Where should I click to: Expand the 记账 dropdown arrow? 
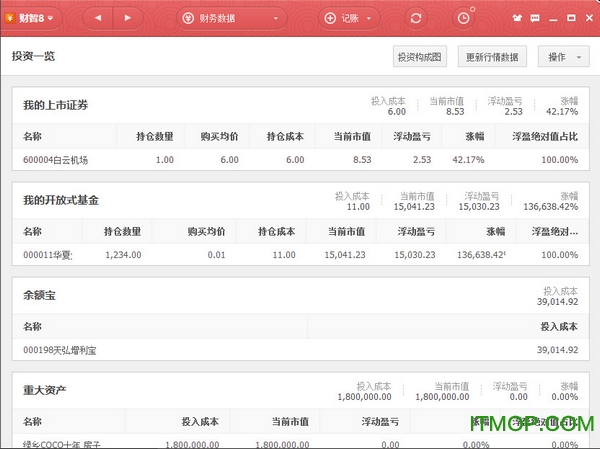click(x=369, y=18)
